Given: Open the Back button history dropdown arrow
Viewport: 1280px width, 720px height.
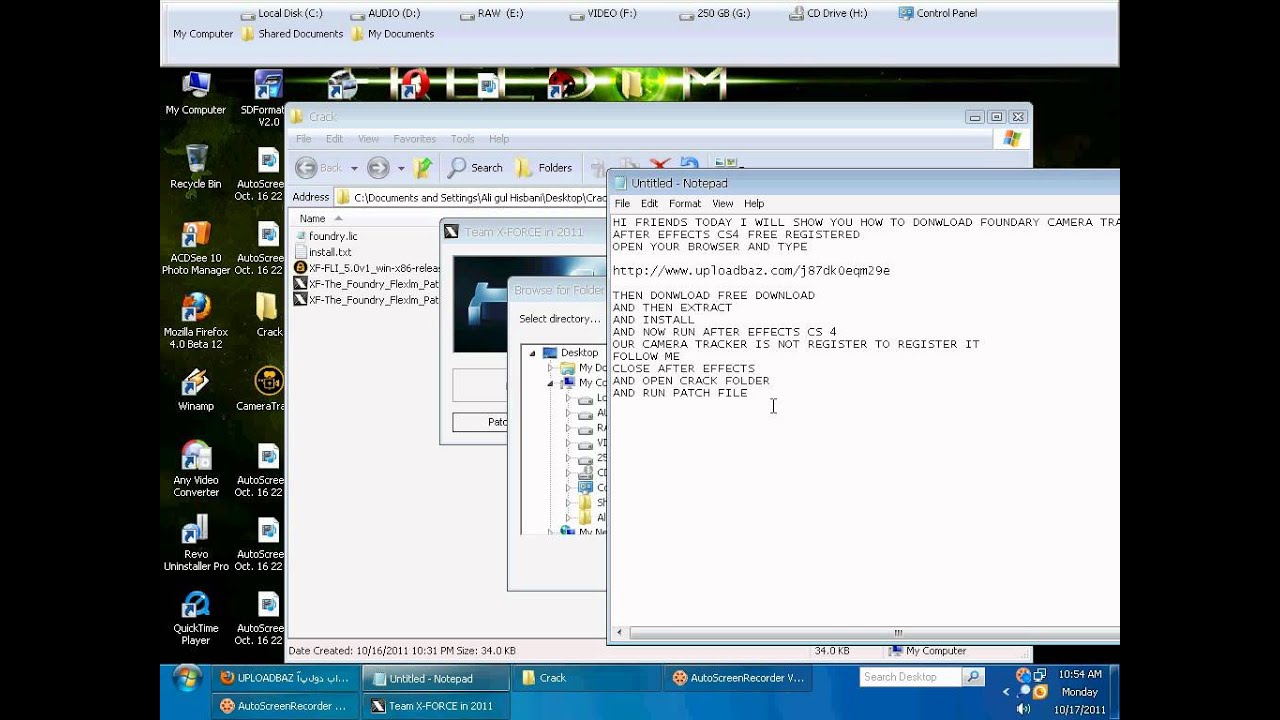Looking at the screenshot, I should (x=353, y=168).
